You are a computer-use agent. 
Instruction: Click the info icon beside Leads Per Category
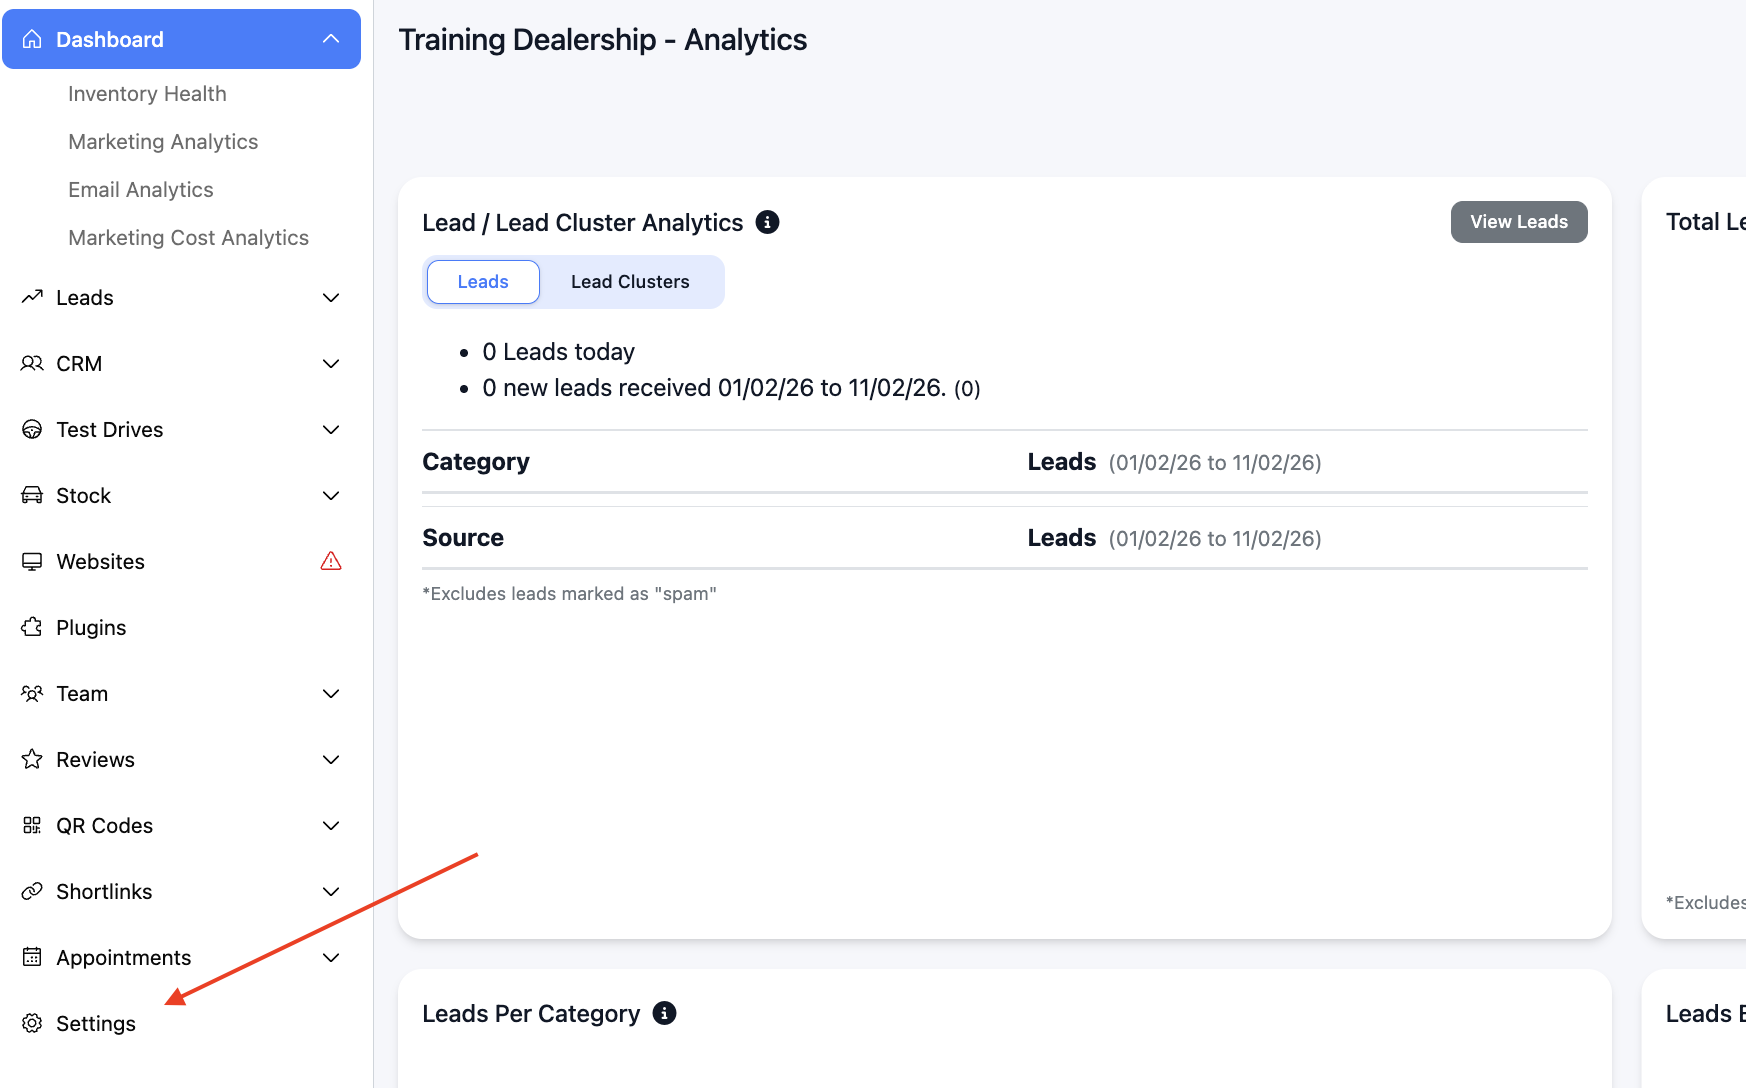(x=664, y=1013)
